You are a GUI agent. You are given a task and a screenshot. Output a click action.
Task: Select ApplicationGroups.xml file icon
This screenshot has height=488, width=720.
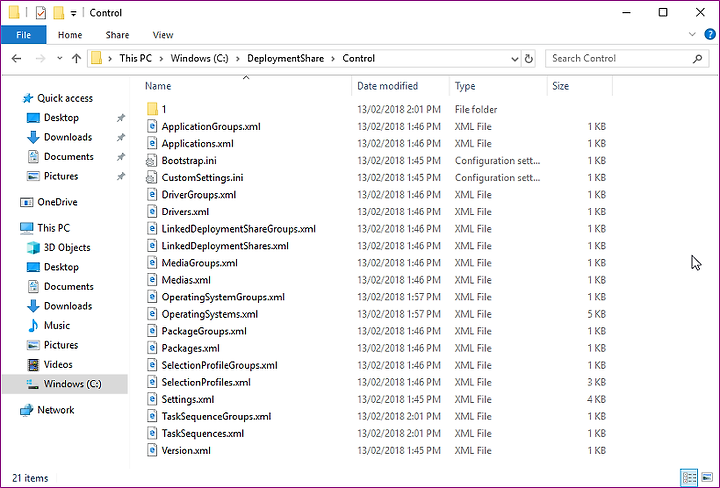152,127
